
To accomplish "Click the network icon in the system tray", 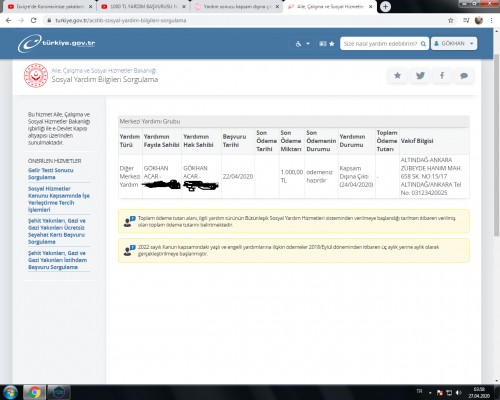I will (449, 393).
